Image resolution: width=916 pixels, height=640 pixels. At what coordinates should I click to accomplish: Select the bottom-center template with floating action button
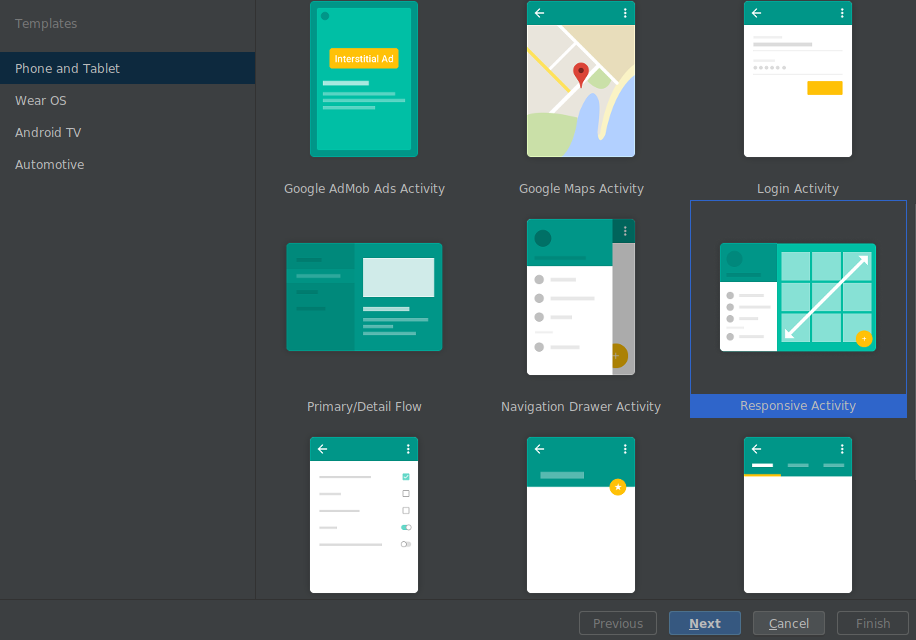click(x=581, y=514)
